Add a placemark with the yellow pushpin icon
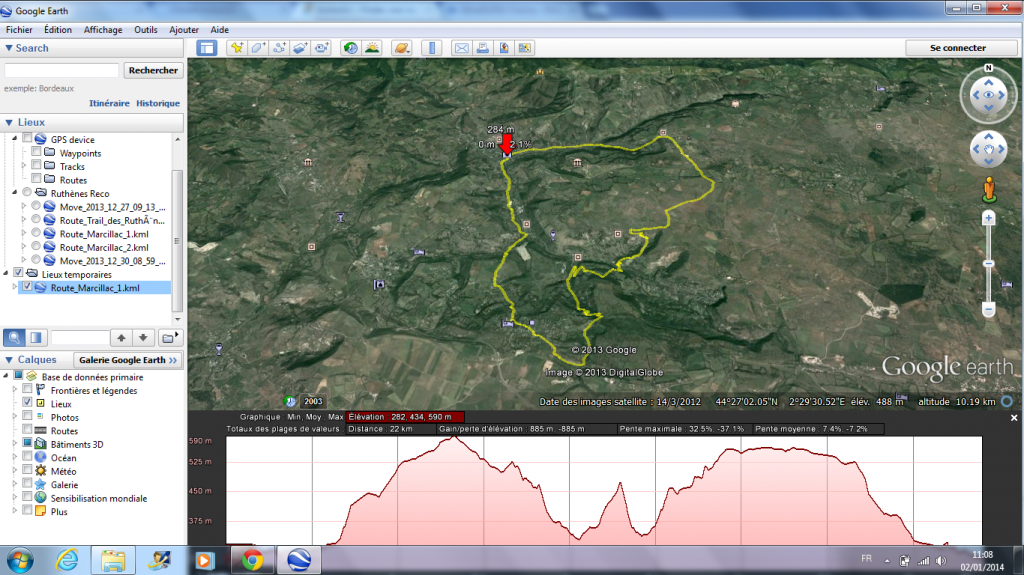The width and height of the screenshot is (1024, 575). pyautogui.click(x=237, y=48)
